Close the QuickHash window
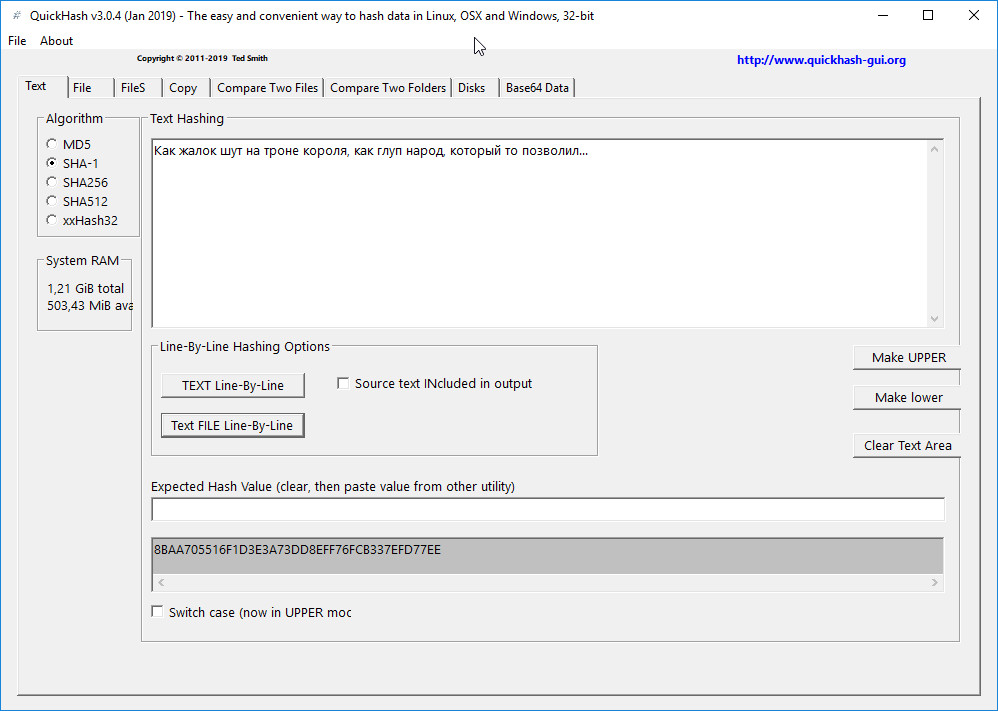998x711 pixels. coord(974,15)
